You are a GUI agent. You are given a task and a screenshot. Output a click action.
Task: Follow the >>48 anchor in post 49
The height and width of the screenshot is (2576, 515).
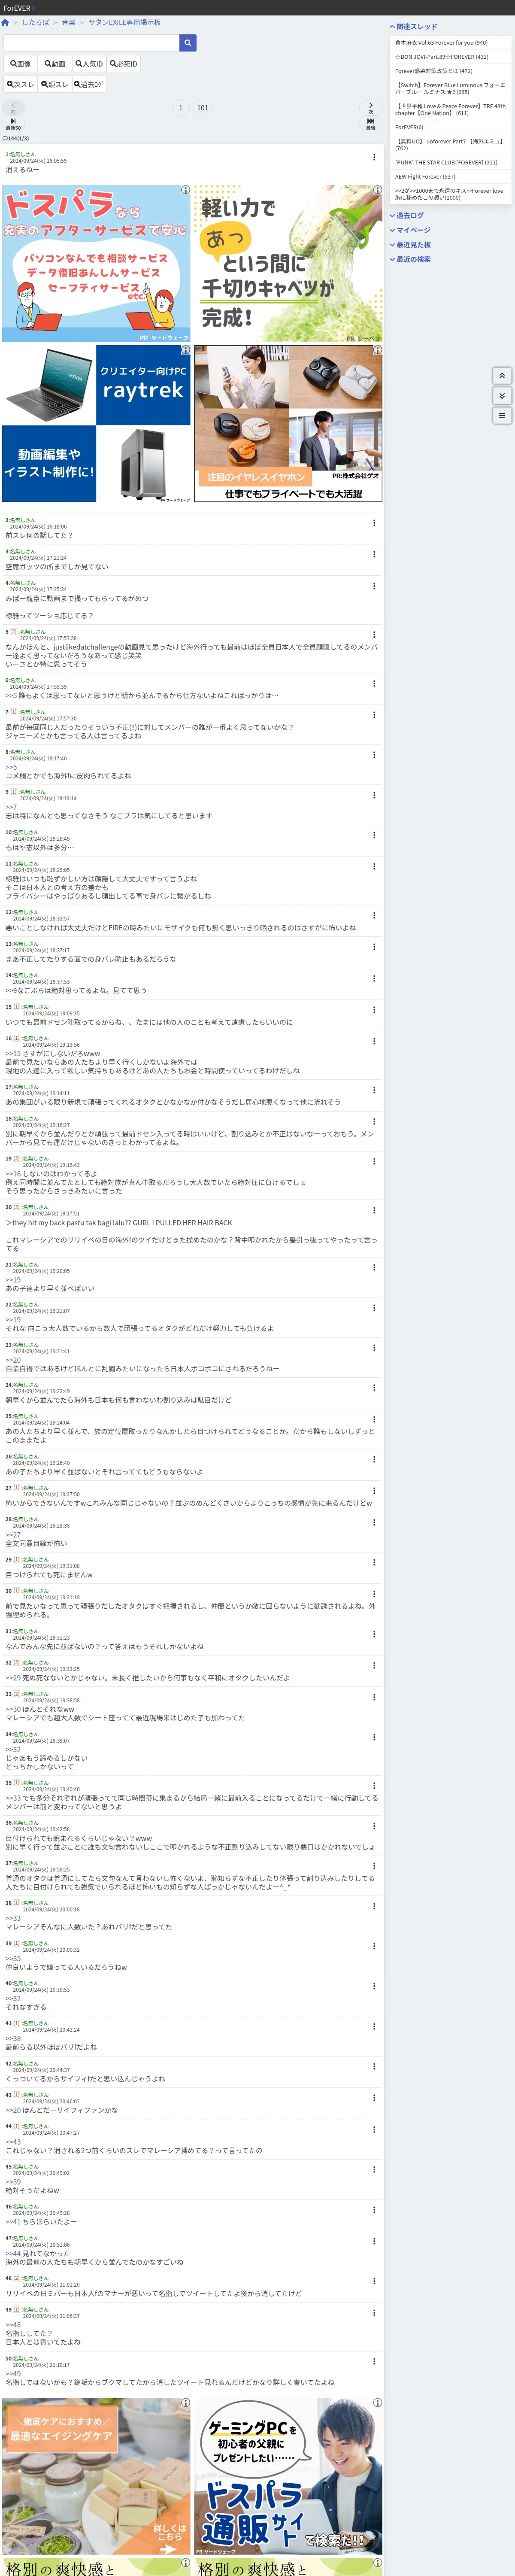click(x=13, y=2325)
